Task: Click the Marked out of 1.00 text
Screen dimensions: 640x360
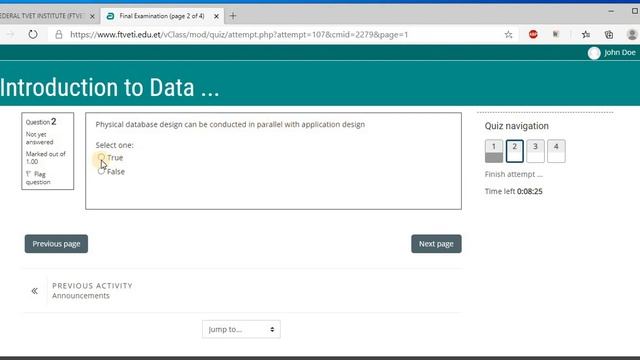Action: click(x=45, y=158)
